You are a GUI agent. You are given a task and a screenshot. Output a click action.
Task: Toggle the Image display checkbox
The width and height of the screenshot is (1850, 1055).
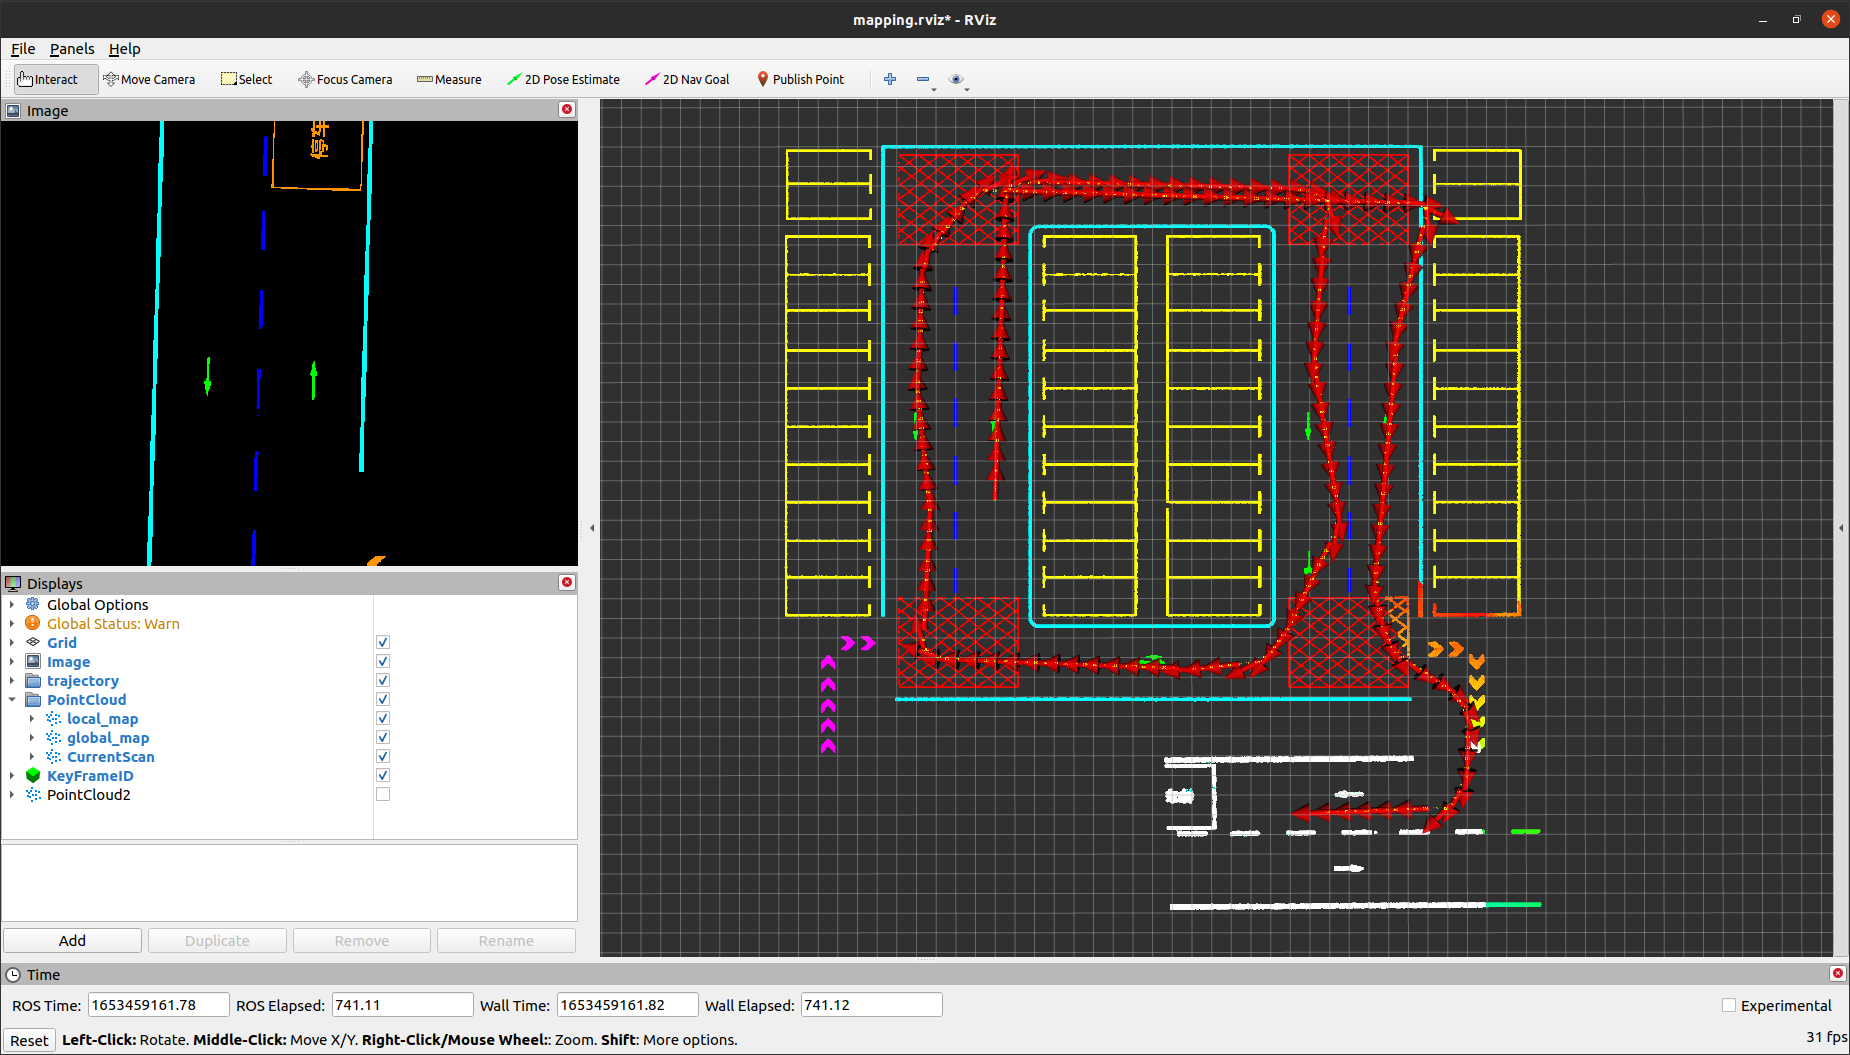[383, 661]
